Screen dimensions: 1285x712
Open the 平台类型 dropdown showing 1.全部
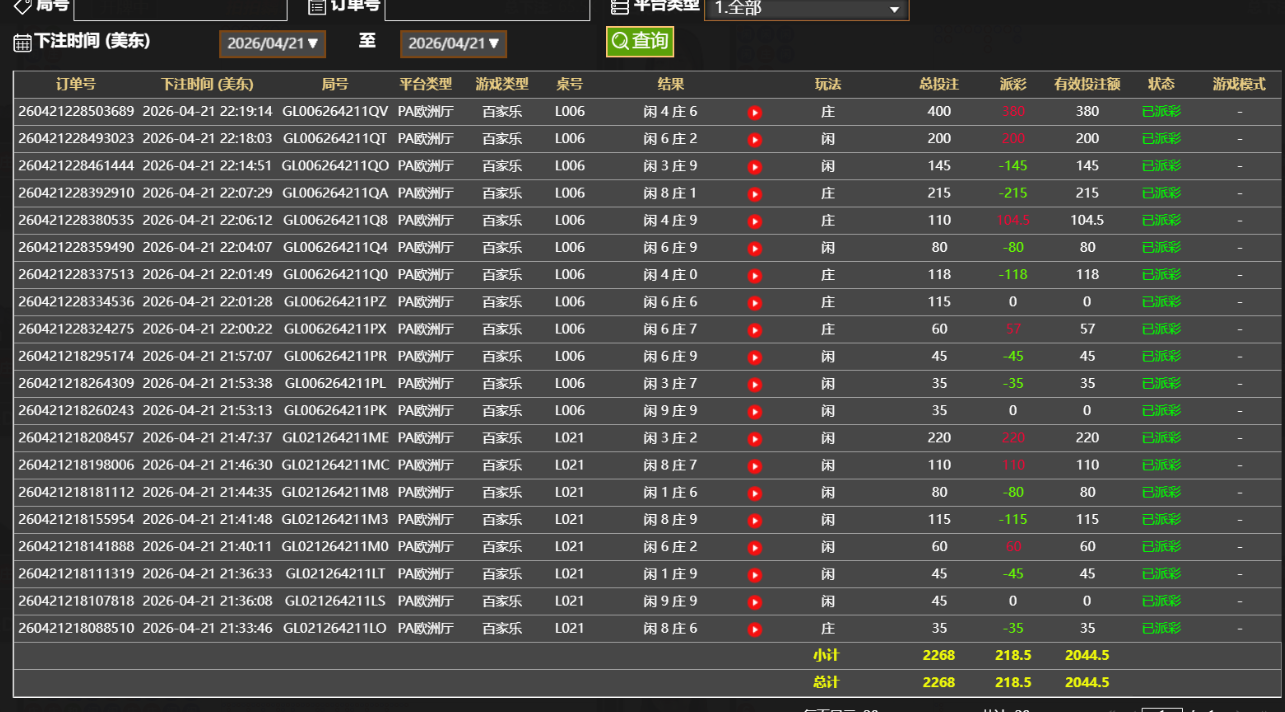point(806,9)
